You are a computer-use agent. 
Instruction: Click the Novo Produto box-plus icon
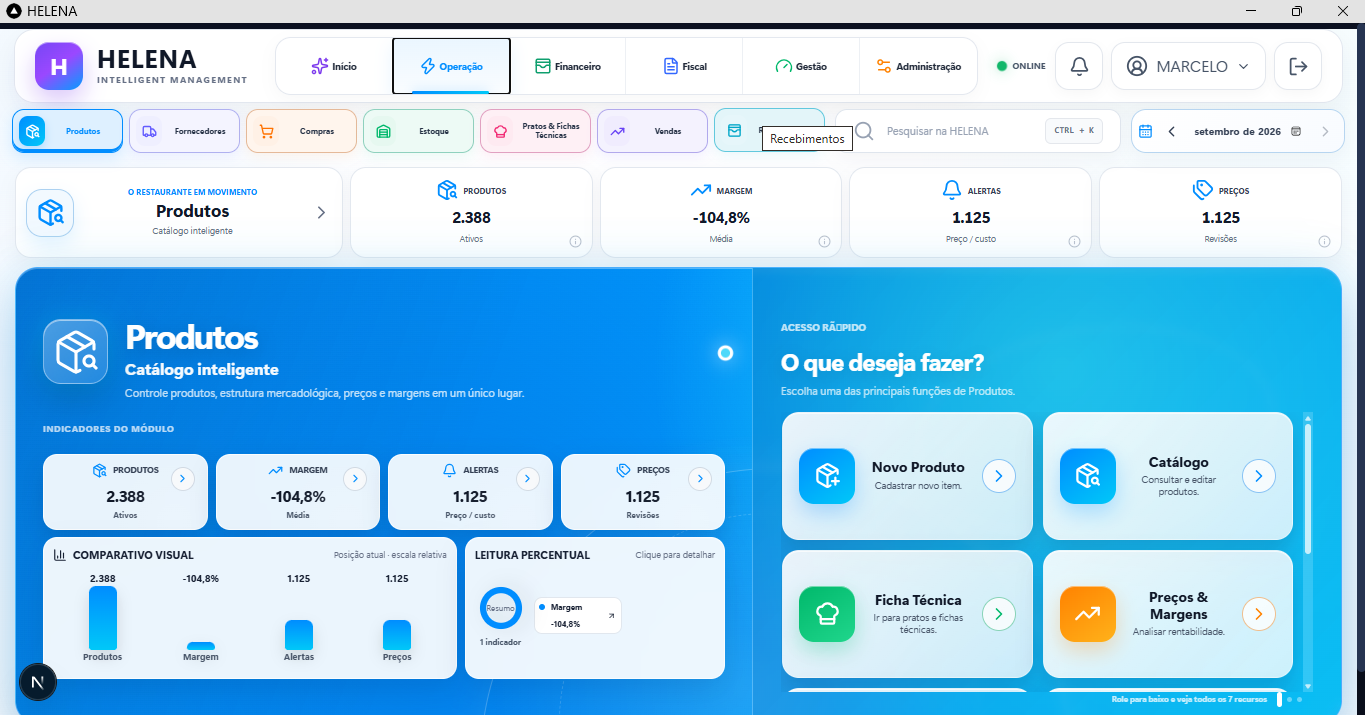pyautogui.click(x=827, y=476)
